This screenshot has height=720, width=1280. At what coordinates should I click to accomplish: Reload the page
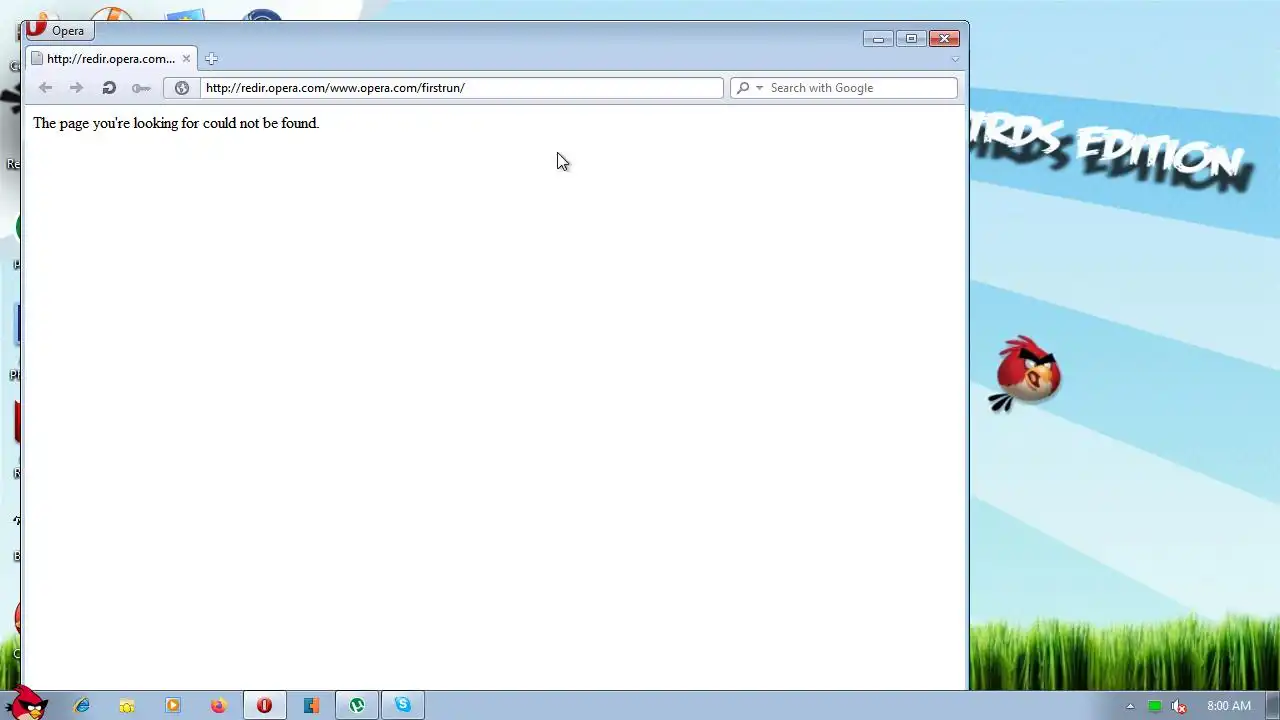[x=109, y=88]
